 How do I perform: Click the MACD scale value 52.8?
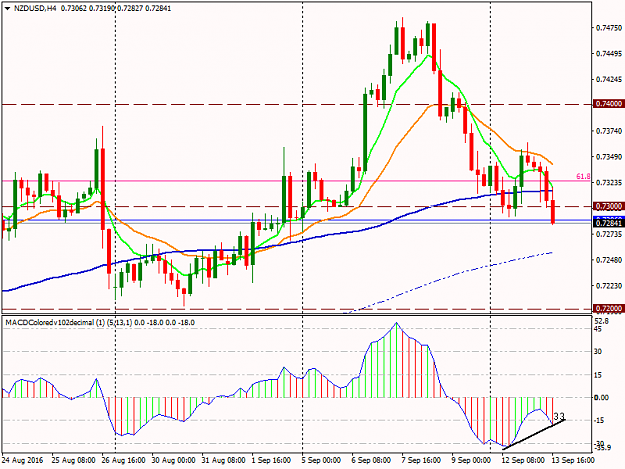tap(601, 321)
